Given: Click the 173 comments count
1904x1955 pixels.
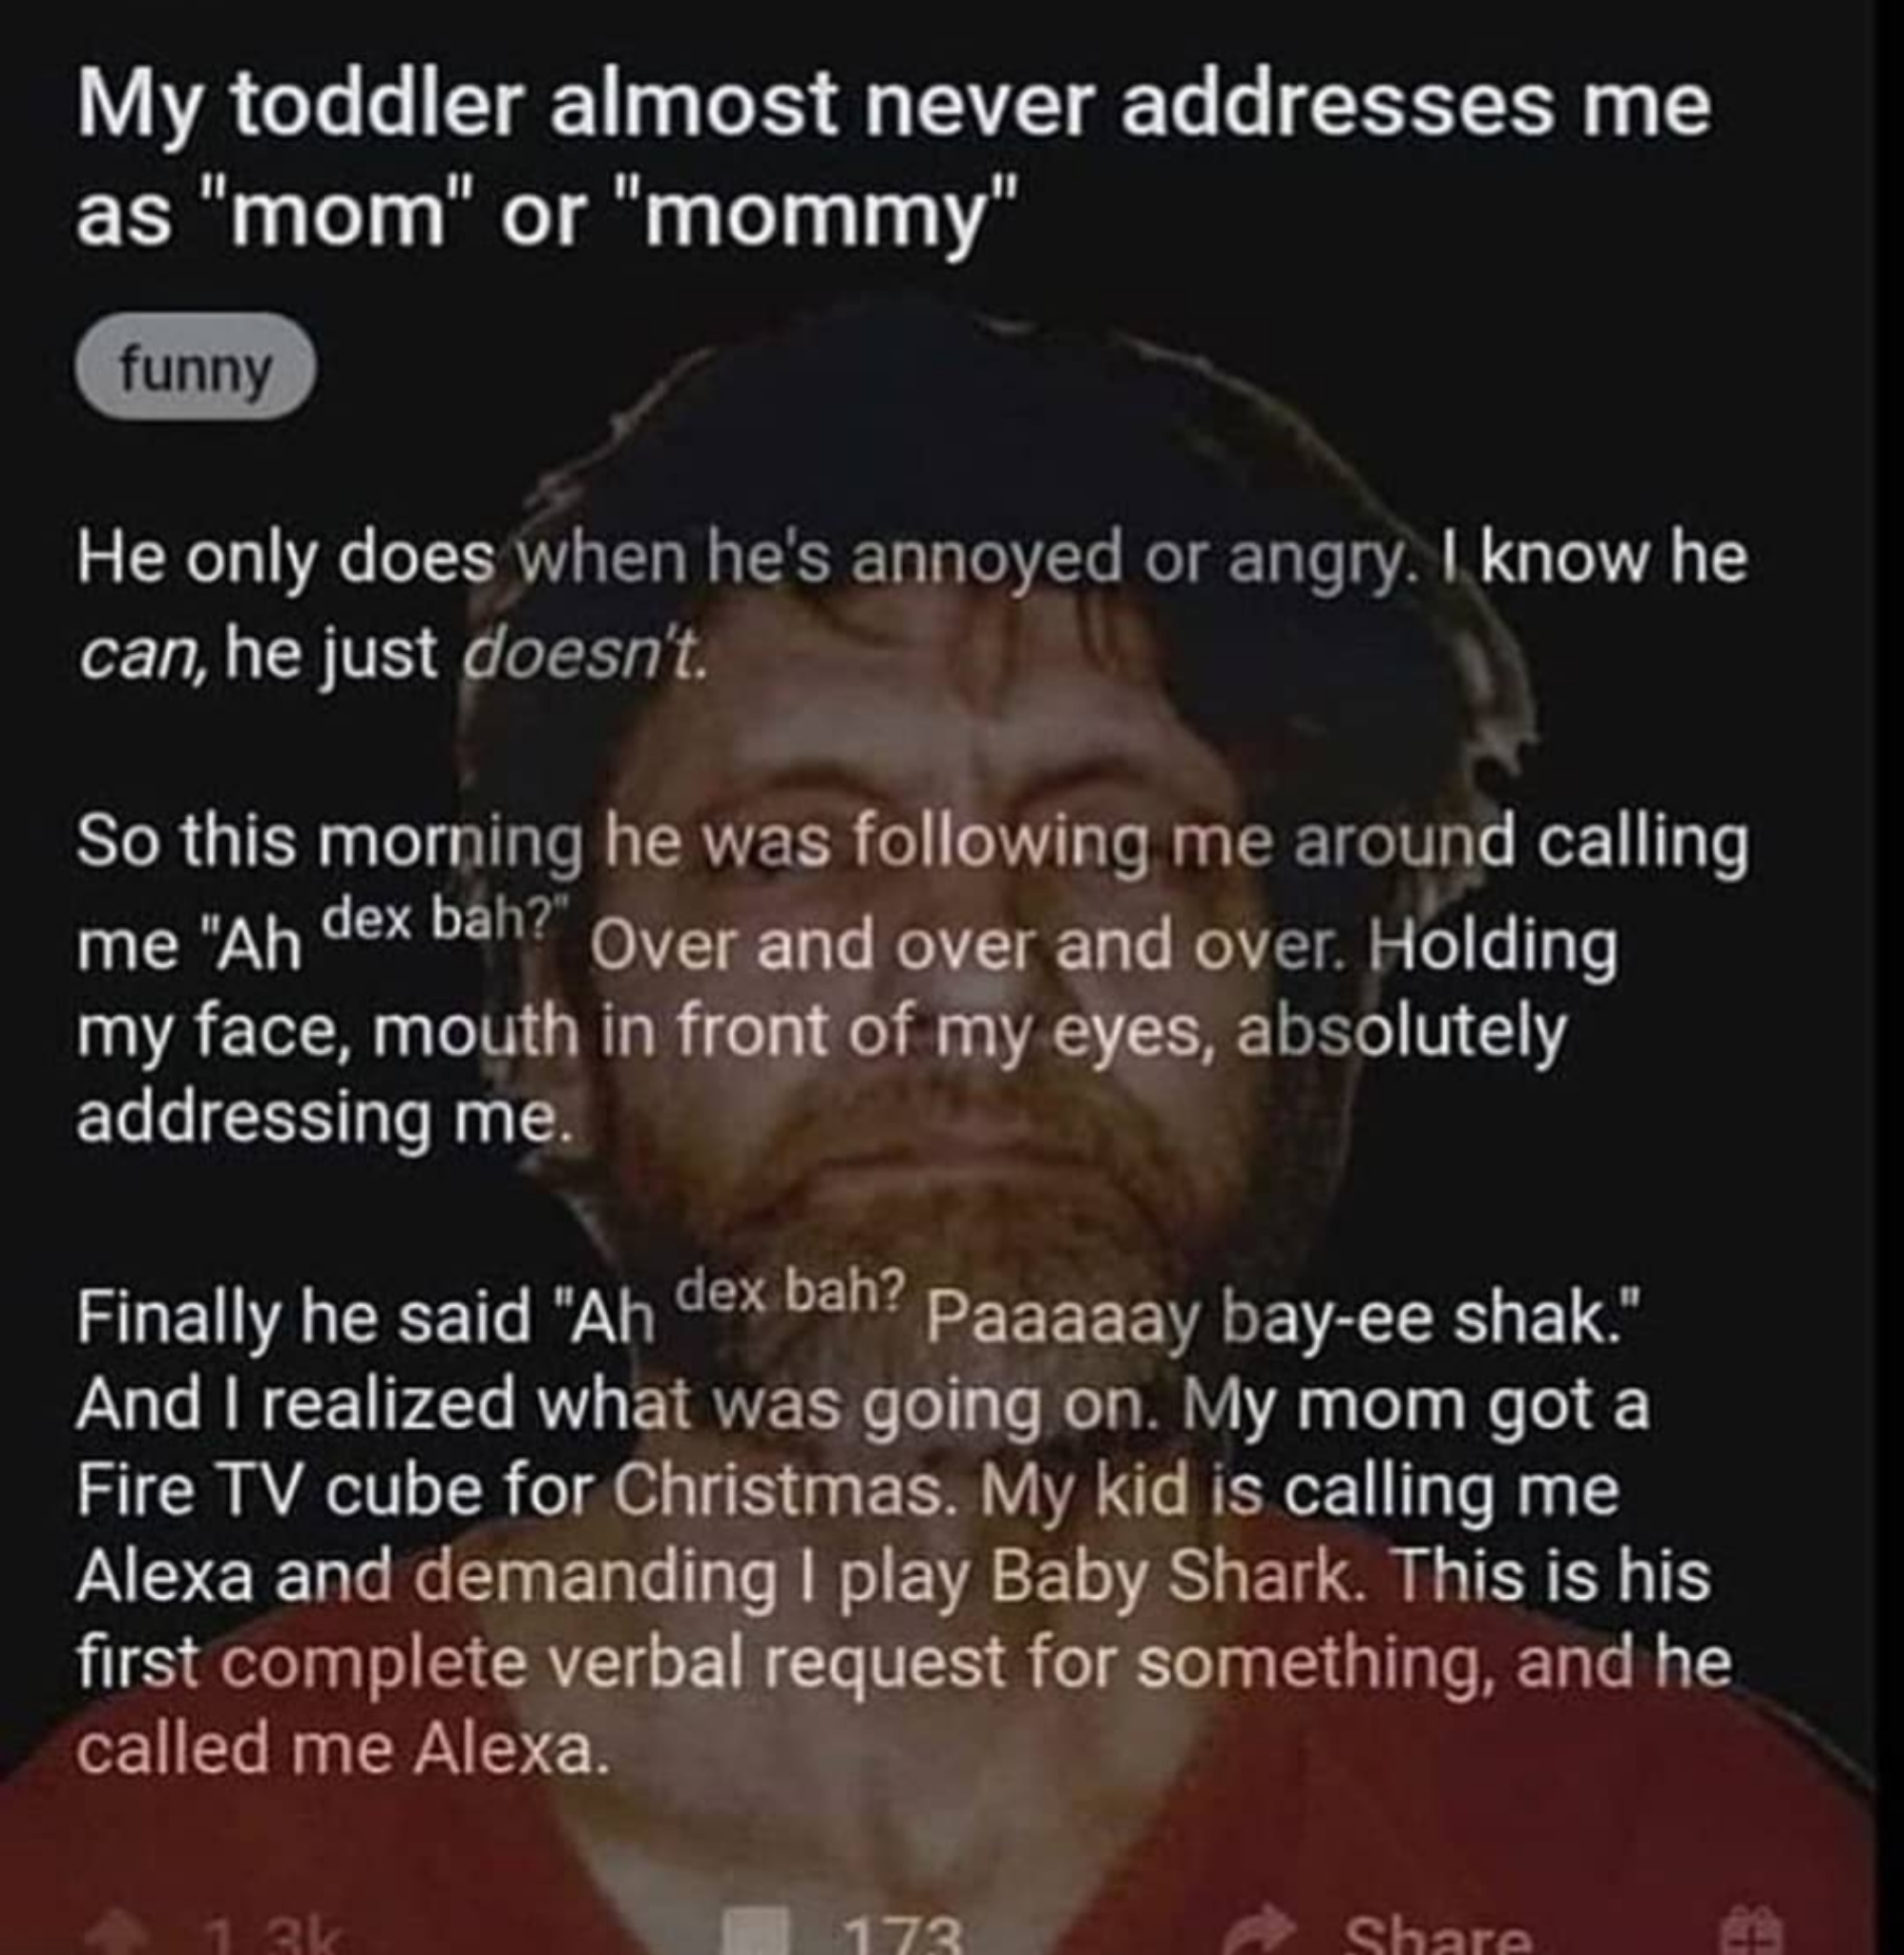Looking at the screenshot, I should (902, 1937).
